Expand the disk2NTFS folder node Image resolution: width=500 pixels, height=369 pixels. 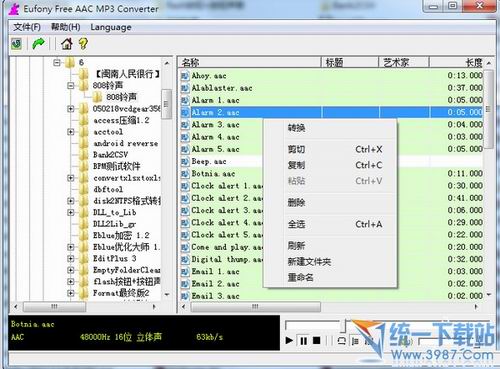tap(71, 201)
